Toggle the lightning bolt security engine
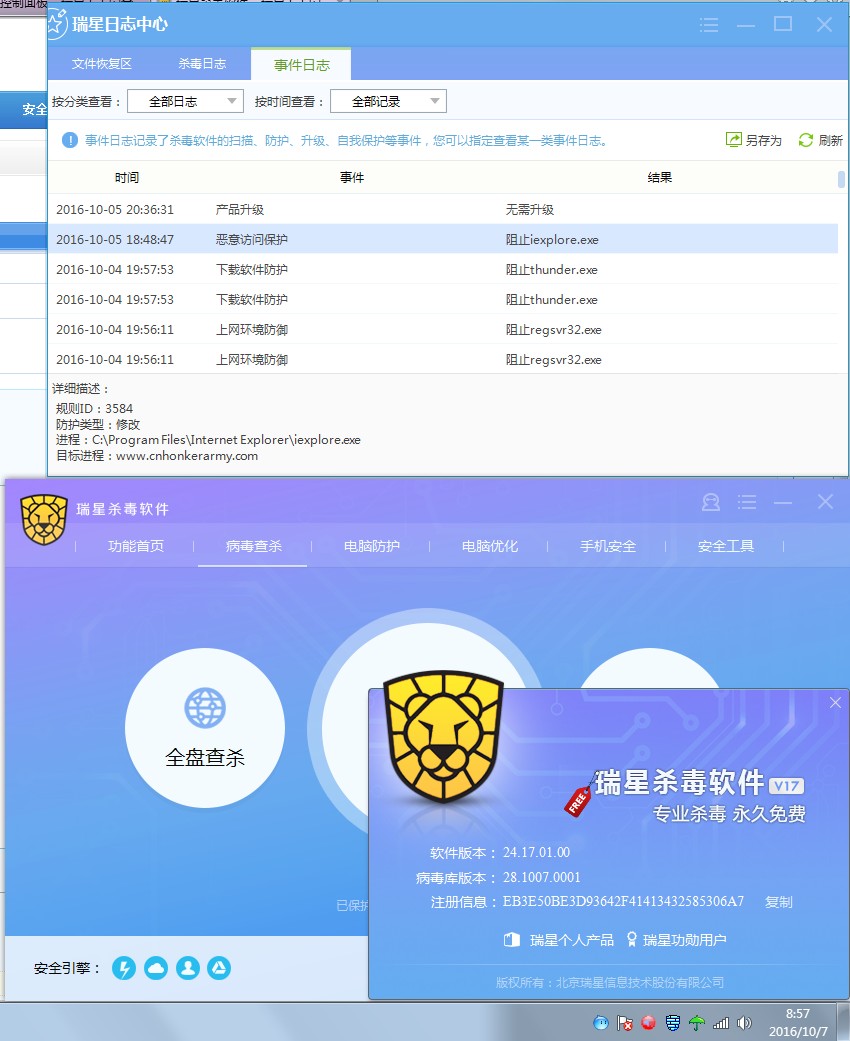 (x=124, y=968)
